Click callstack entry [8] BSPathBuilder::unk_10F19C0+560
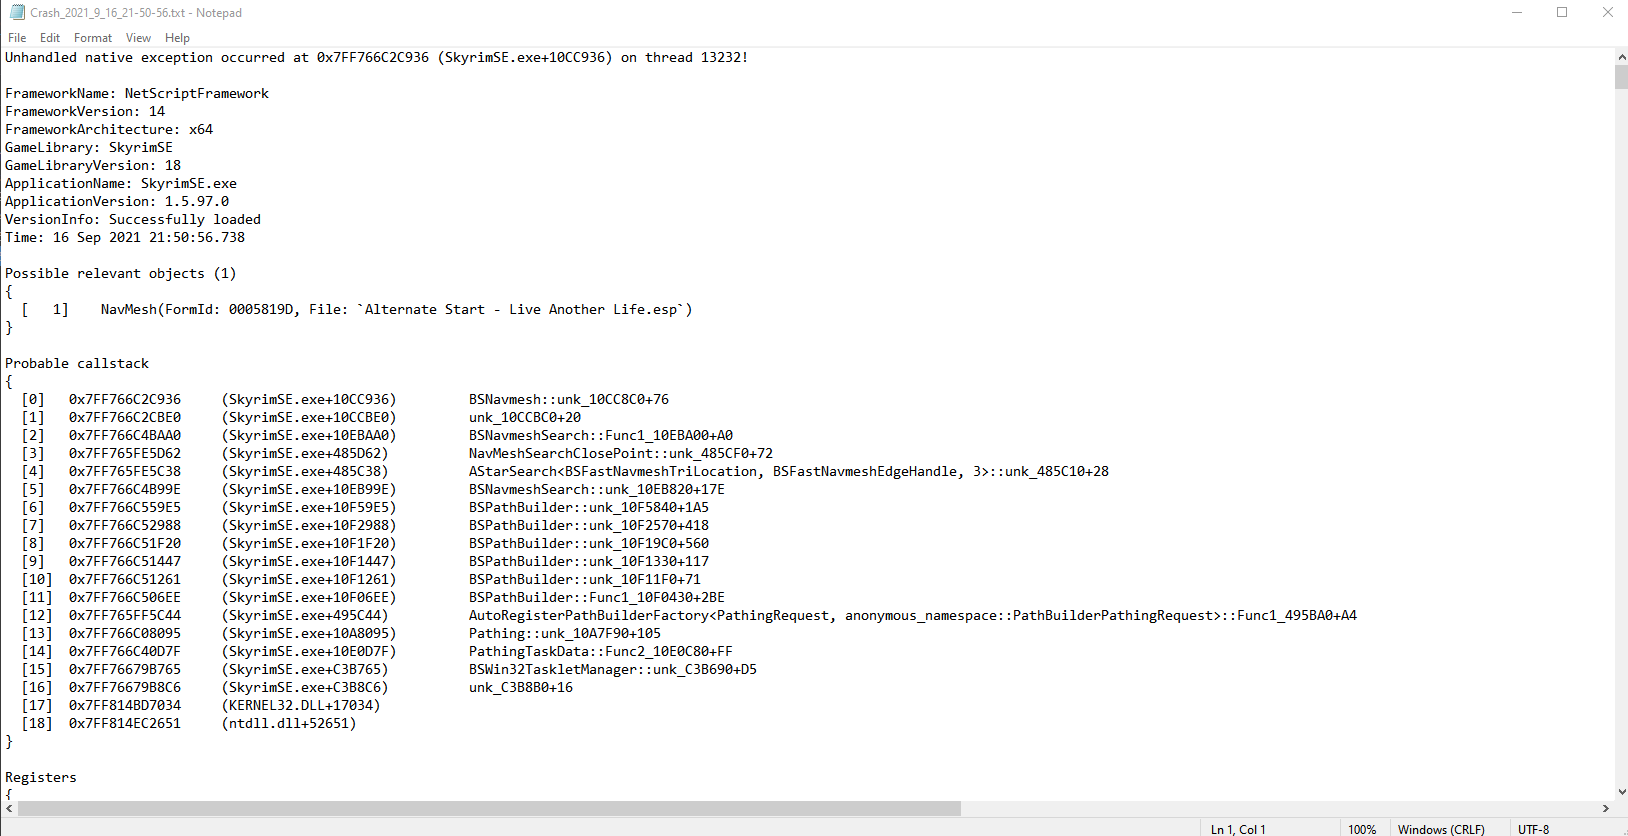 365,543
